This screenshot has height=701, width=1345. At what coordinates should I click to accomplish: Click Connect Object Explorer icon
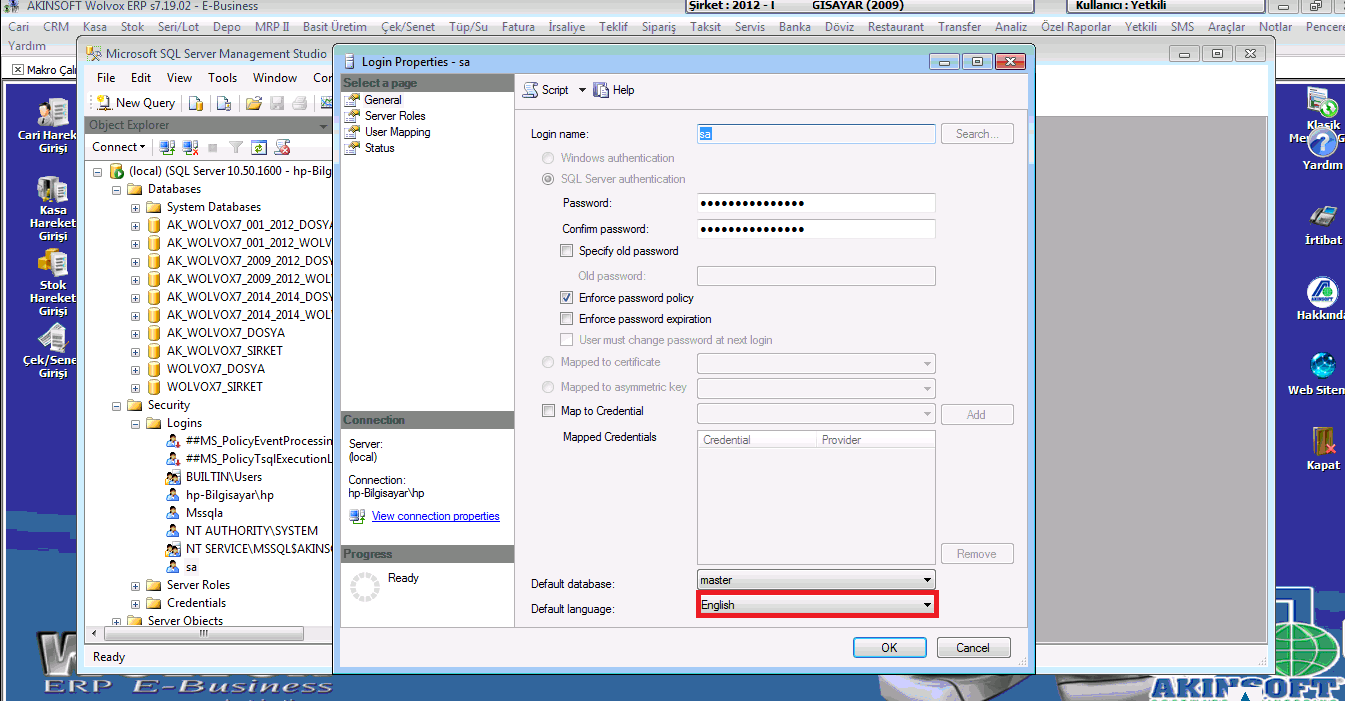pyautogui.click(x=168, y=147)
